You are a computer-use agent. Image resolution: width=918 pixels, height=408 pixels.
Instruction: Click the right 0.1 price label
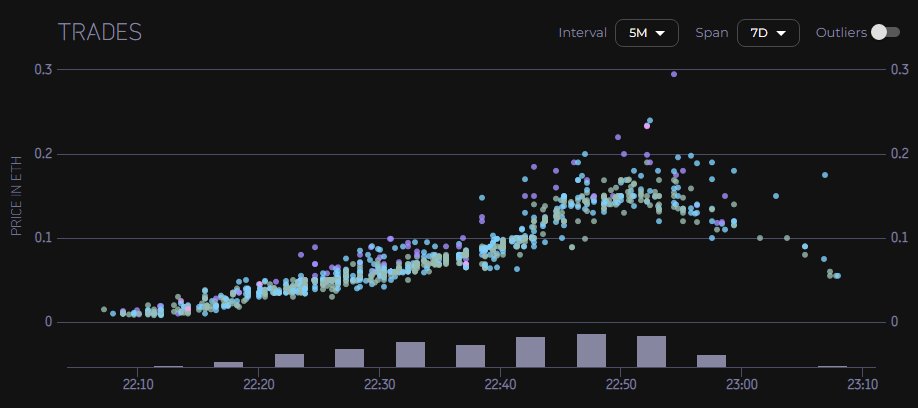(898, 238)
